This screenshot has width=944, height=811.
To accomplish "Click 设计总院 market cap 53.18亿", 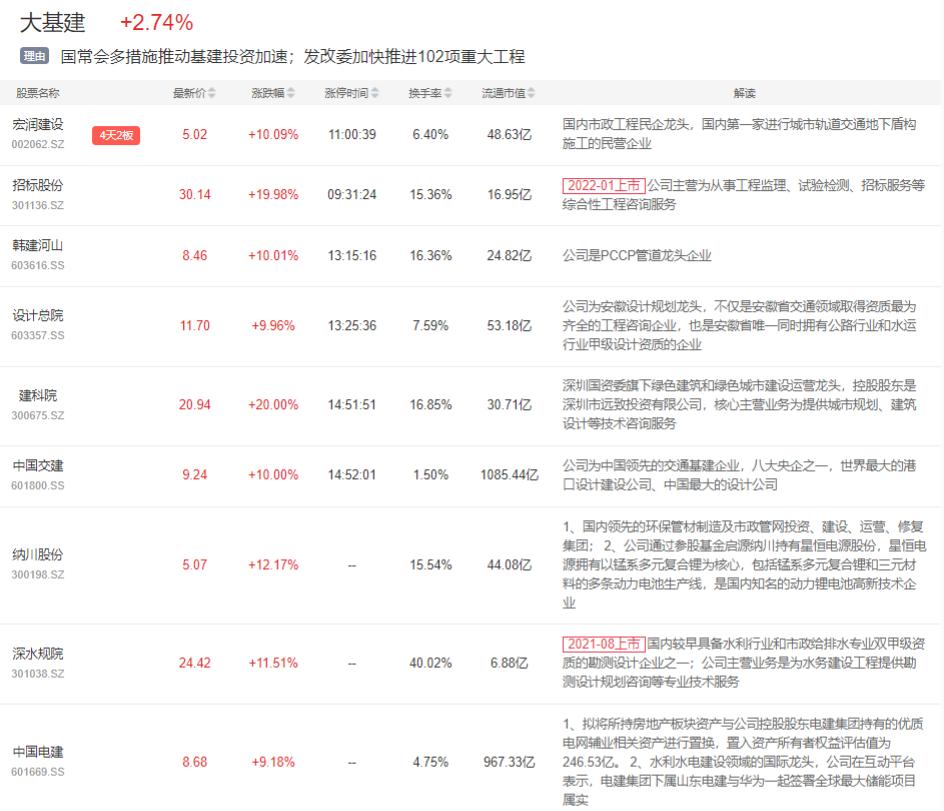I will (509, 326).
